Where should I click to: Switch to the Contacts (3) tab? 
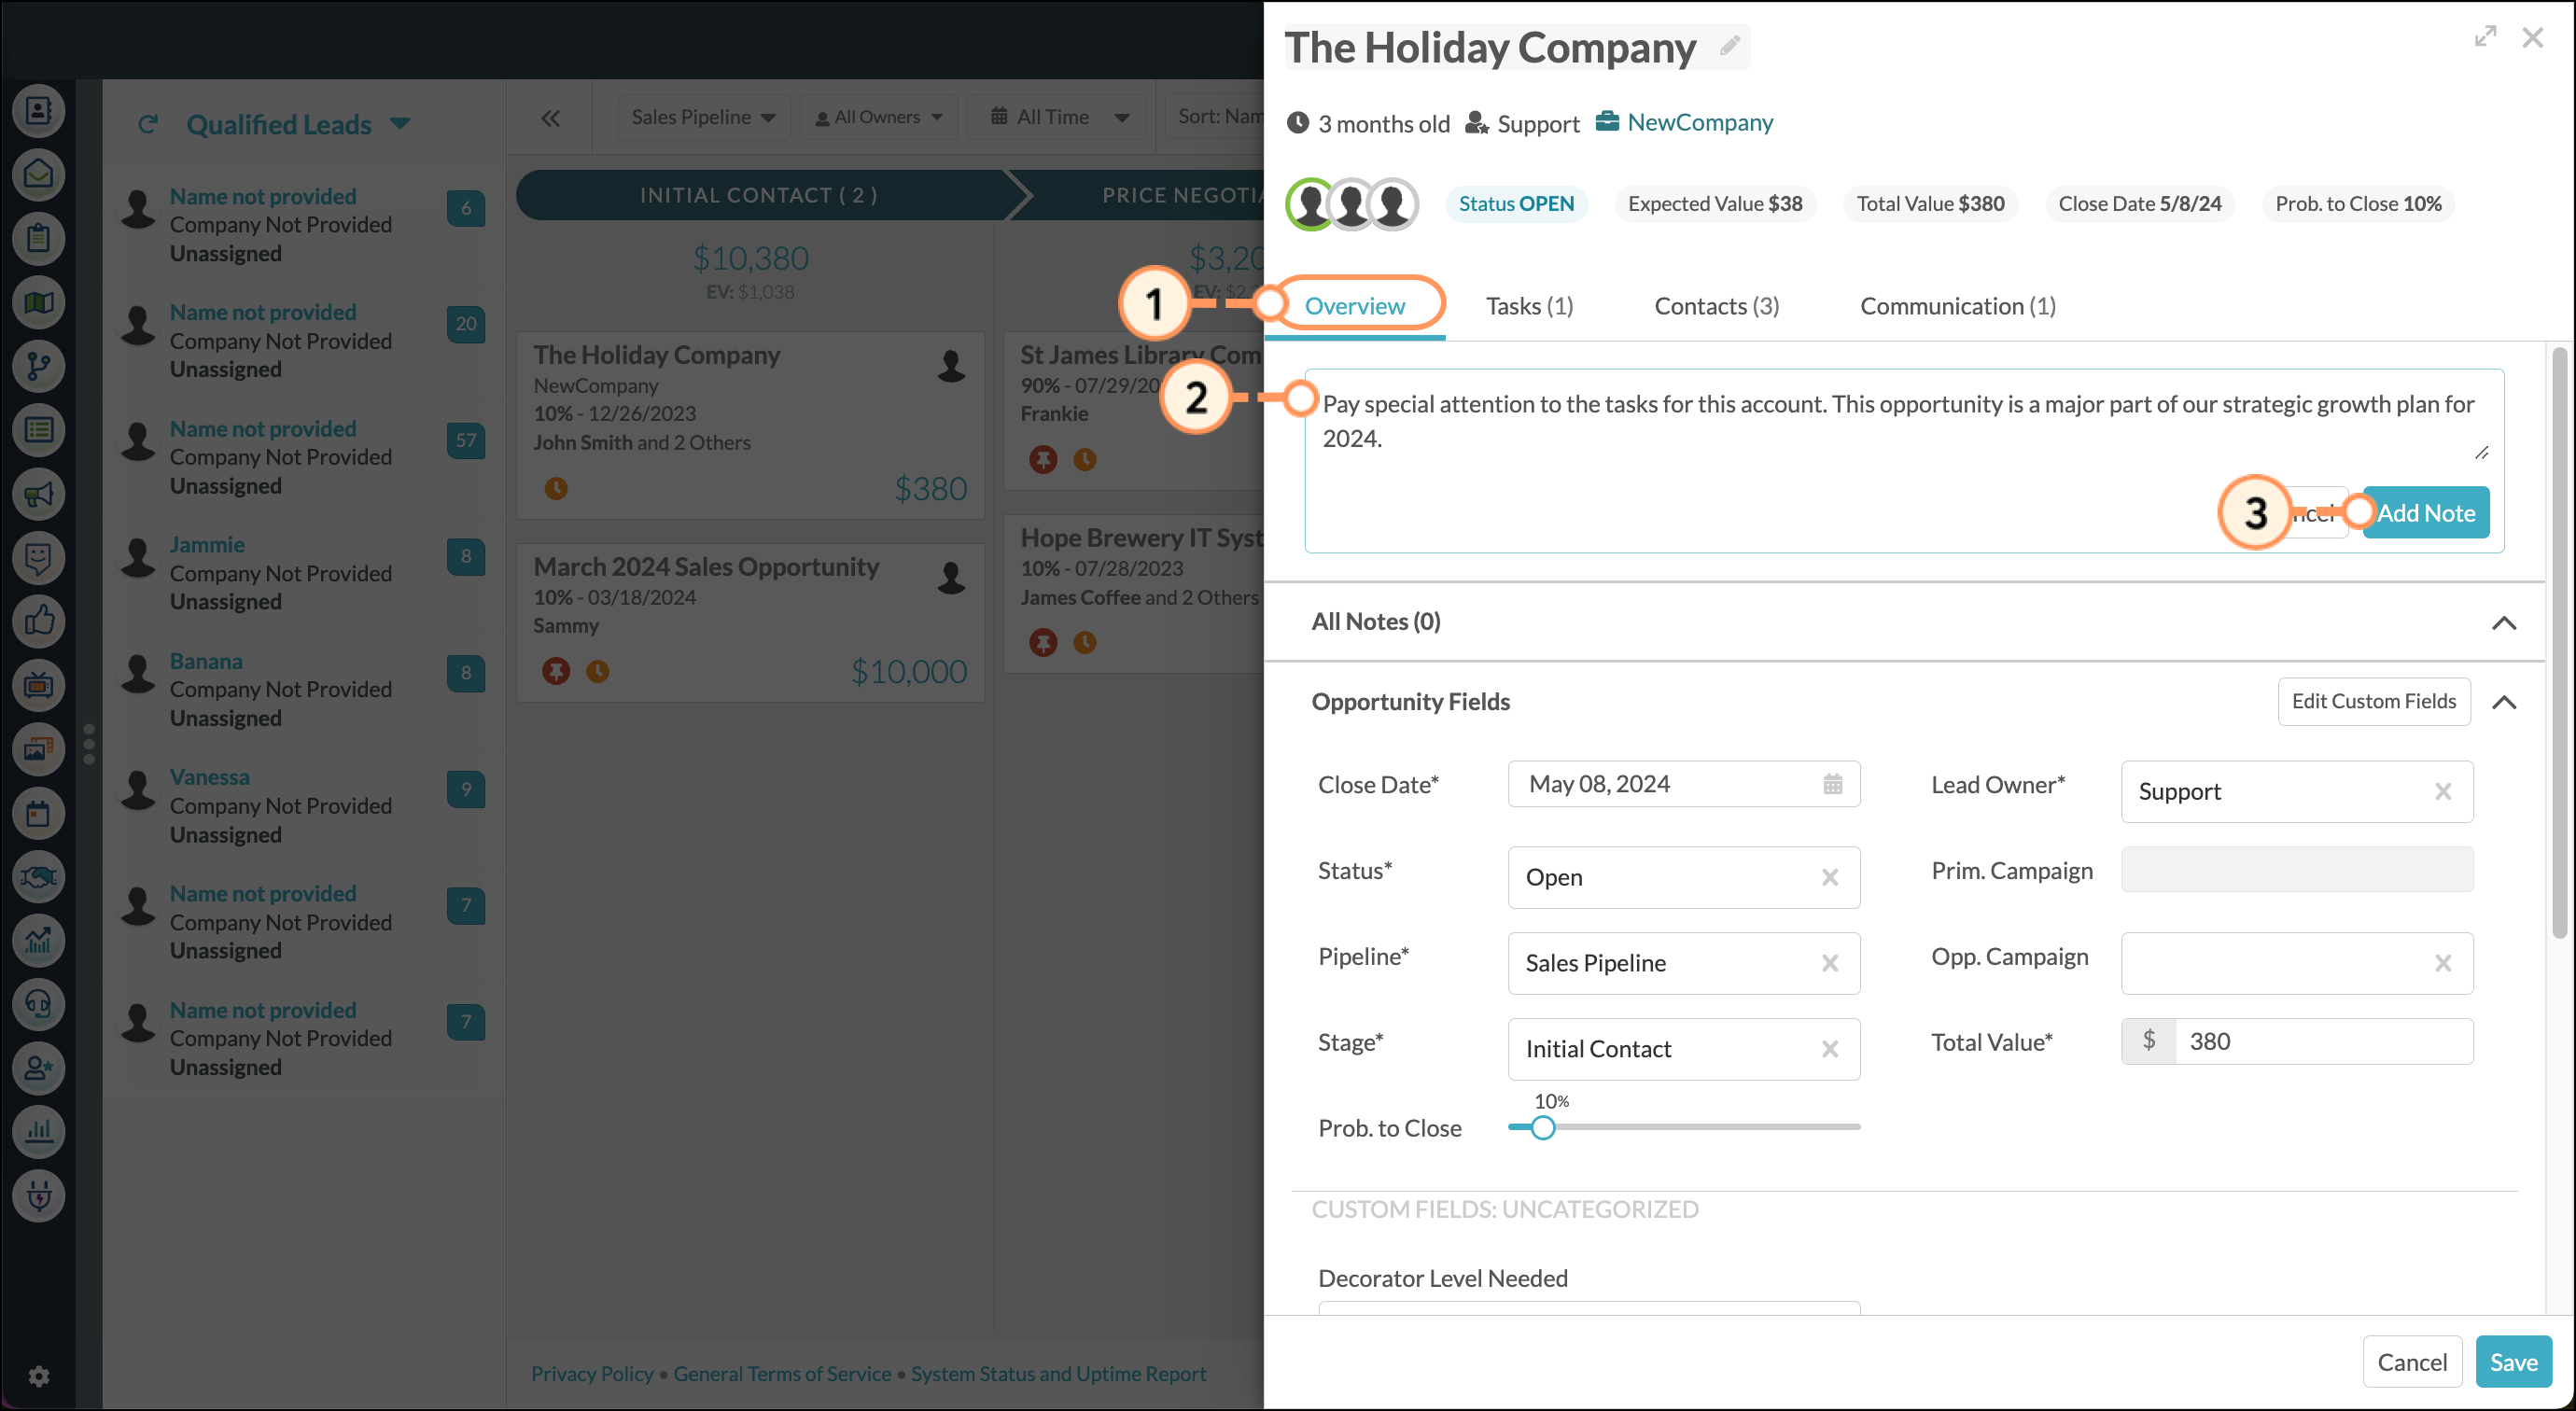1716,306
